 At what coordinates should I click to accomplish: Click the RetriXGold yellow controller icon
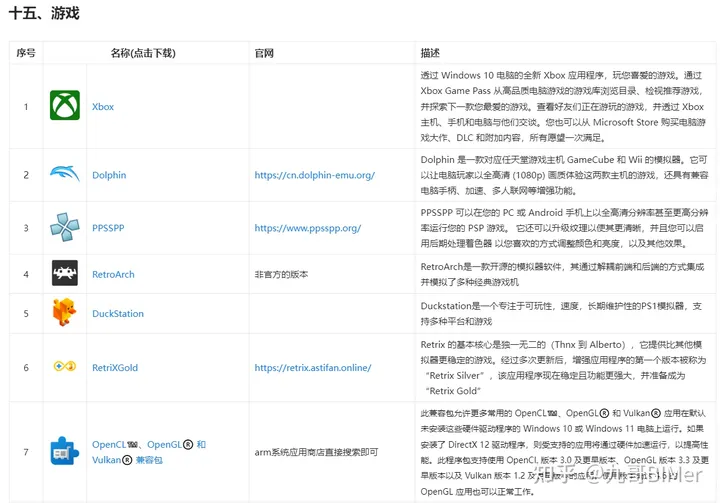coord(65,366)
